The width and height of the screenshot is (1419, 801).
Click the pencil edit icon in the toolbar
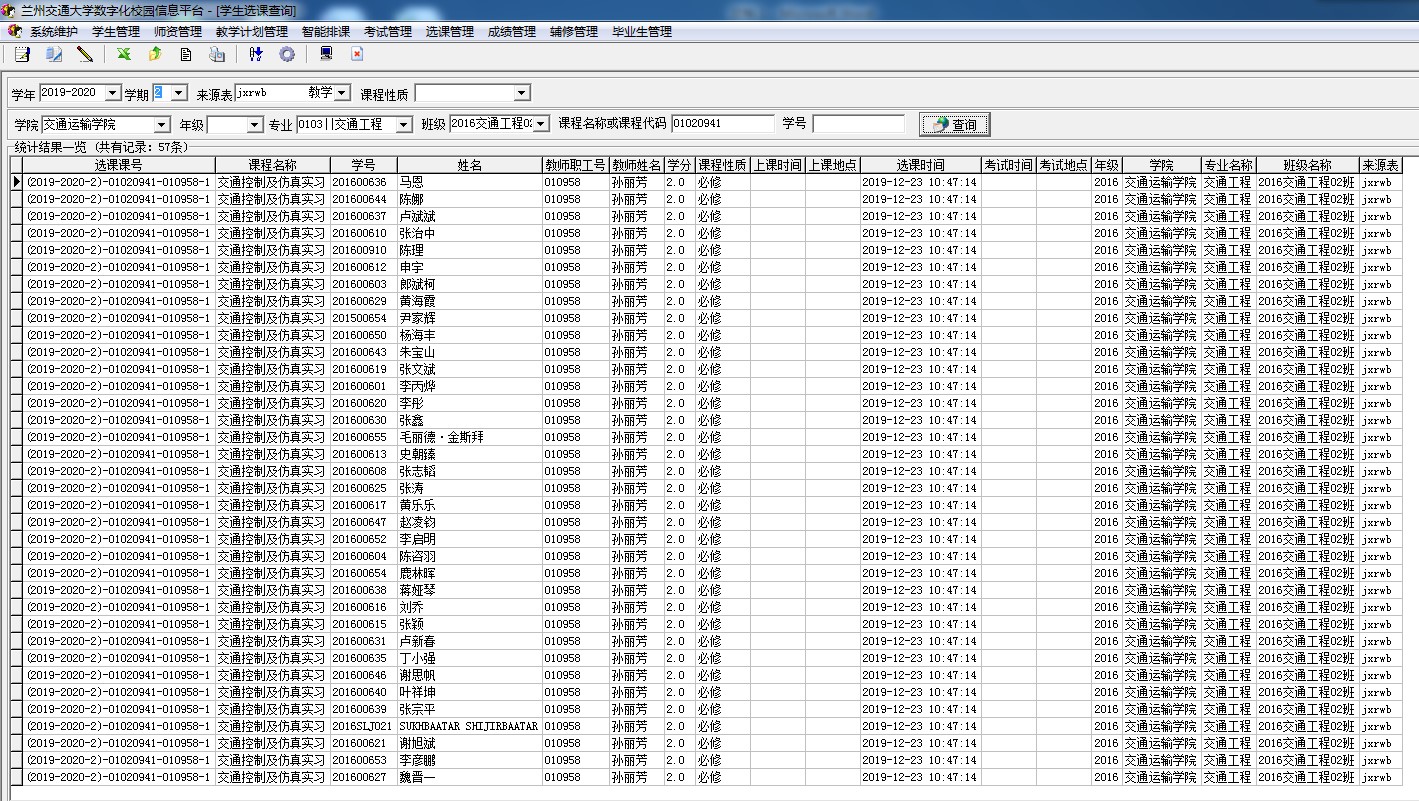pyautogui.click(x=85, y=55)
